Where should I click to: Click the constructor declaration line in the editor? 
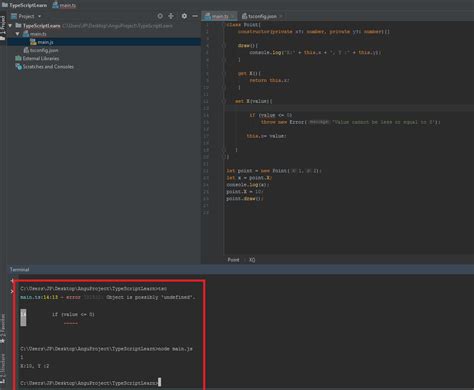pyautogui.click(x=314, y=32)
